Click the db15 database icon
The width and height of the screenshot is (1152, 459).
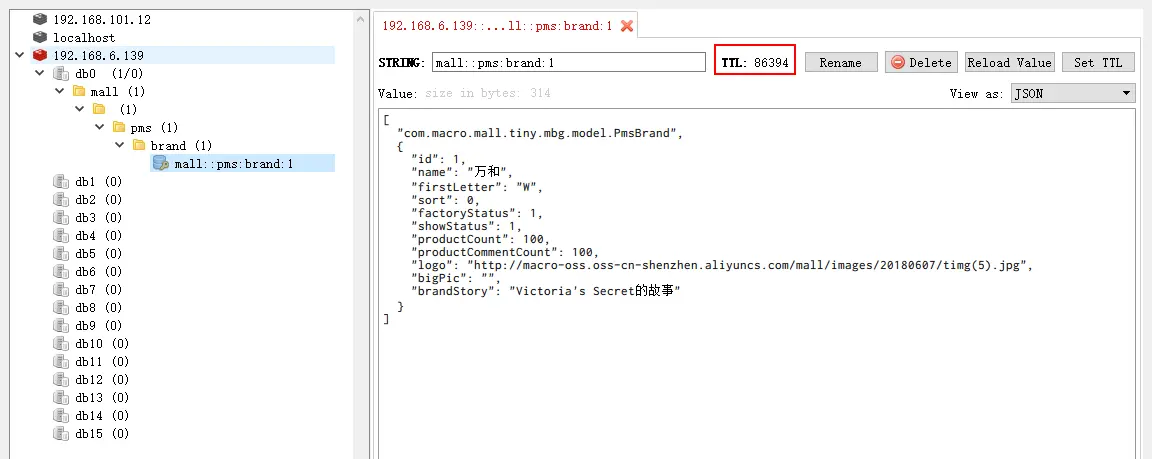[x=61, y=433]
